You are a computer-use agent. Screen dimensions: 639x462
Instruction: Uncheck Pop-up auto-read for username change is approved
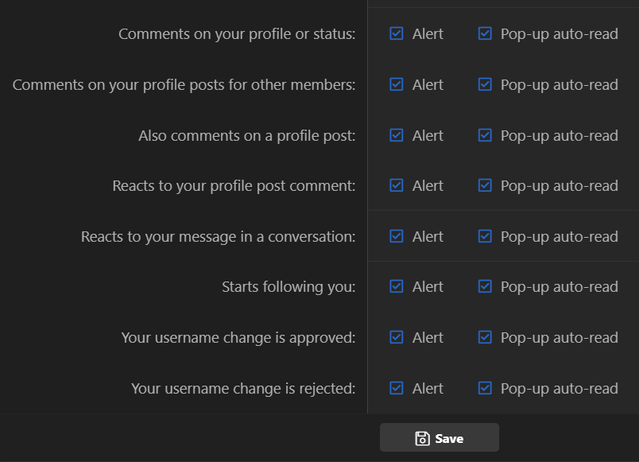(485, 337)
